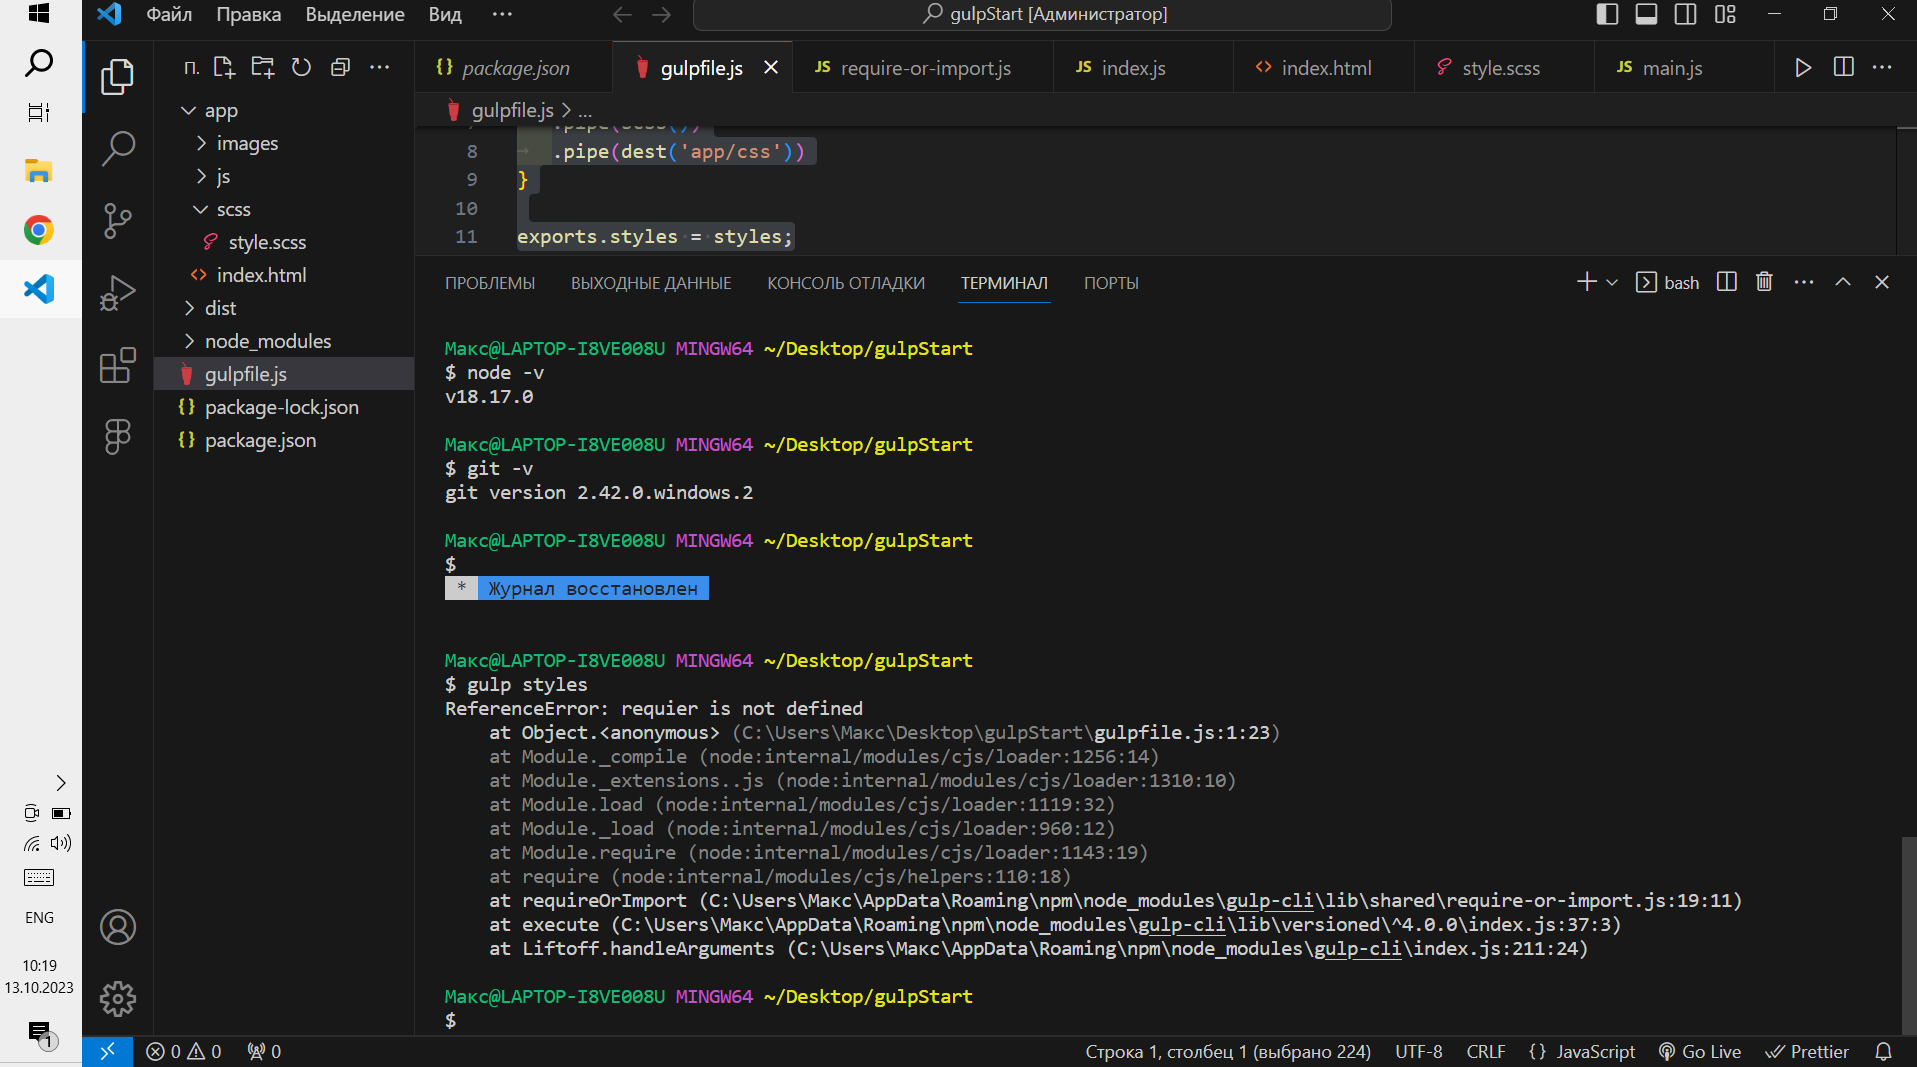
Task: Open the Explorer view in activity bar
Action: [118, 77]
